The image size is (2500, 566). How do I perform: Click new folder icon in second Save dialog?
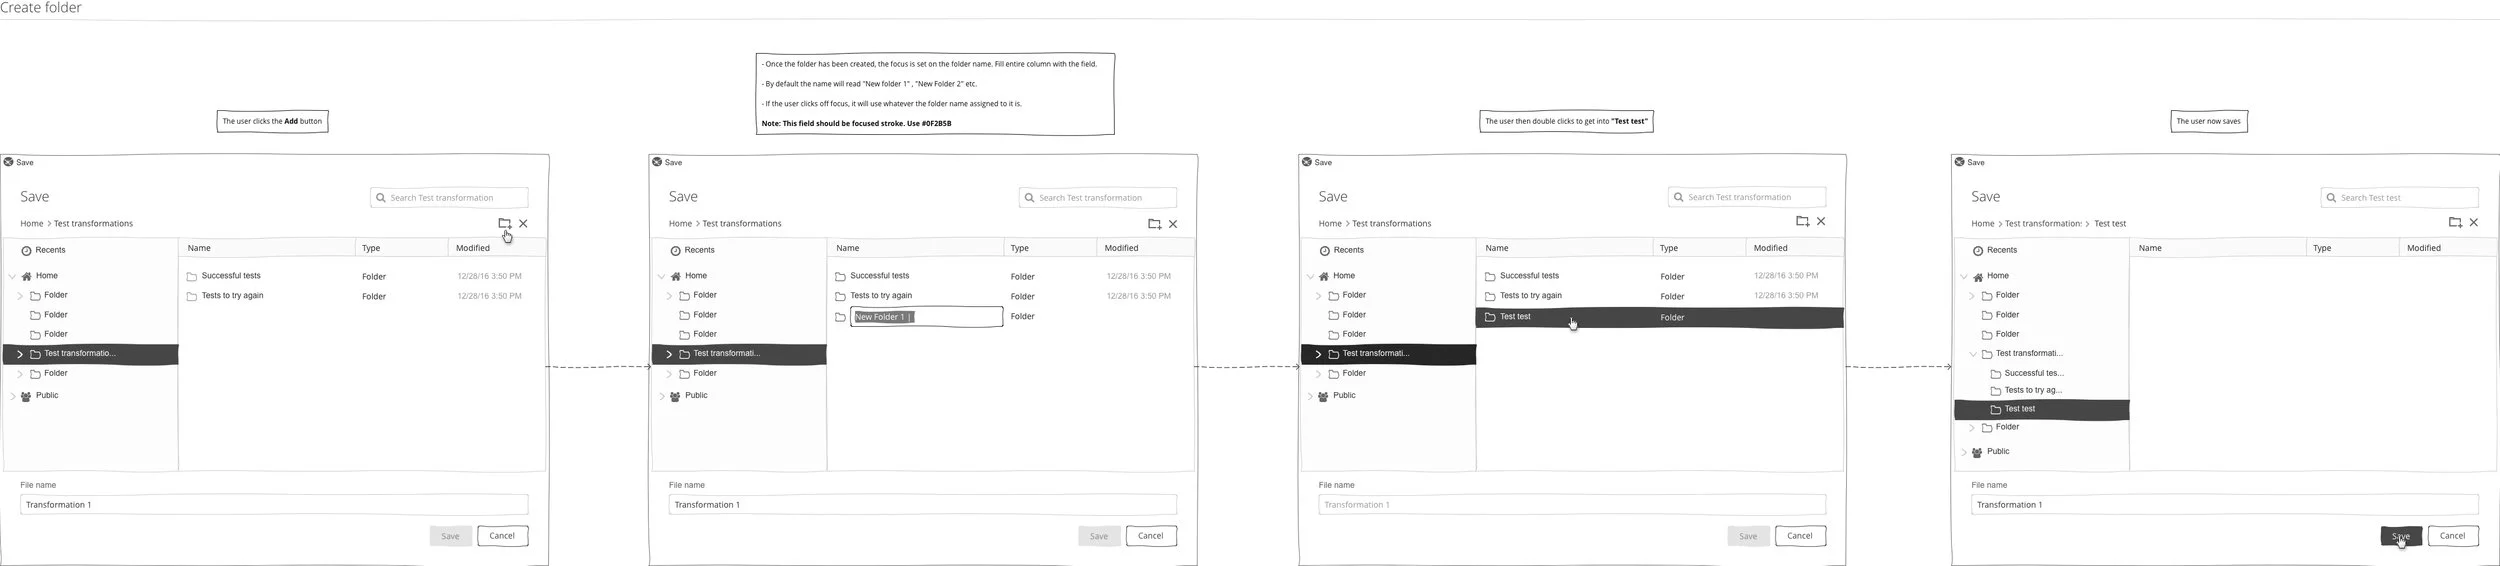(x=1154, y=224)
